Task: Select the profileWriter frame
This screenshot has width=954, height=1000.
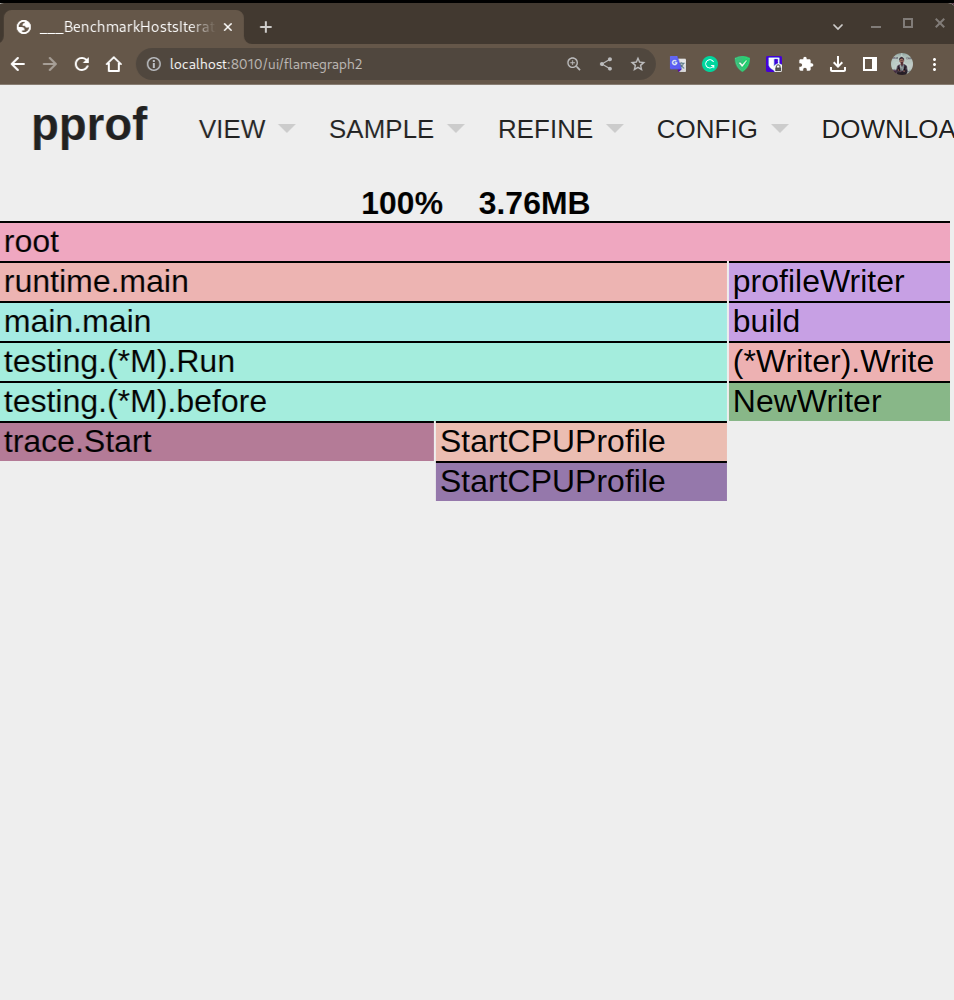Action: click(840, 282)
